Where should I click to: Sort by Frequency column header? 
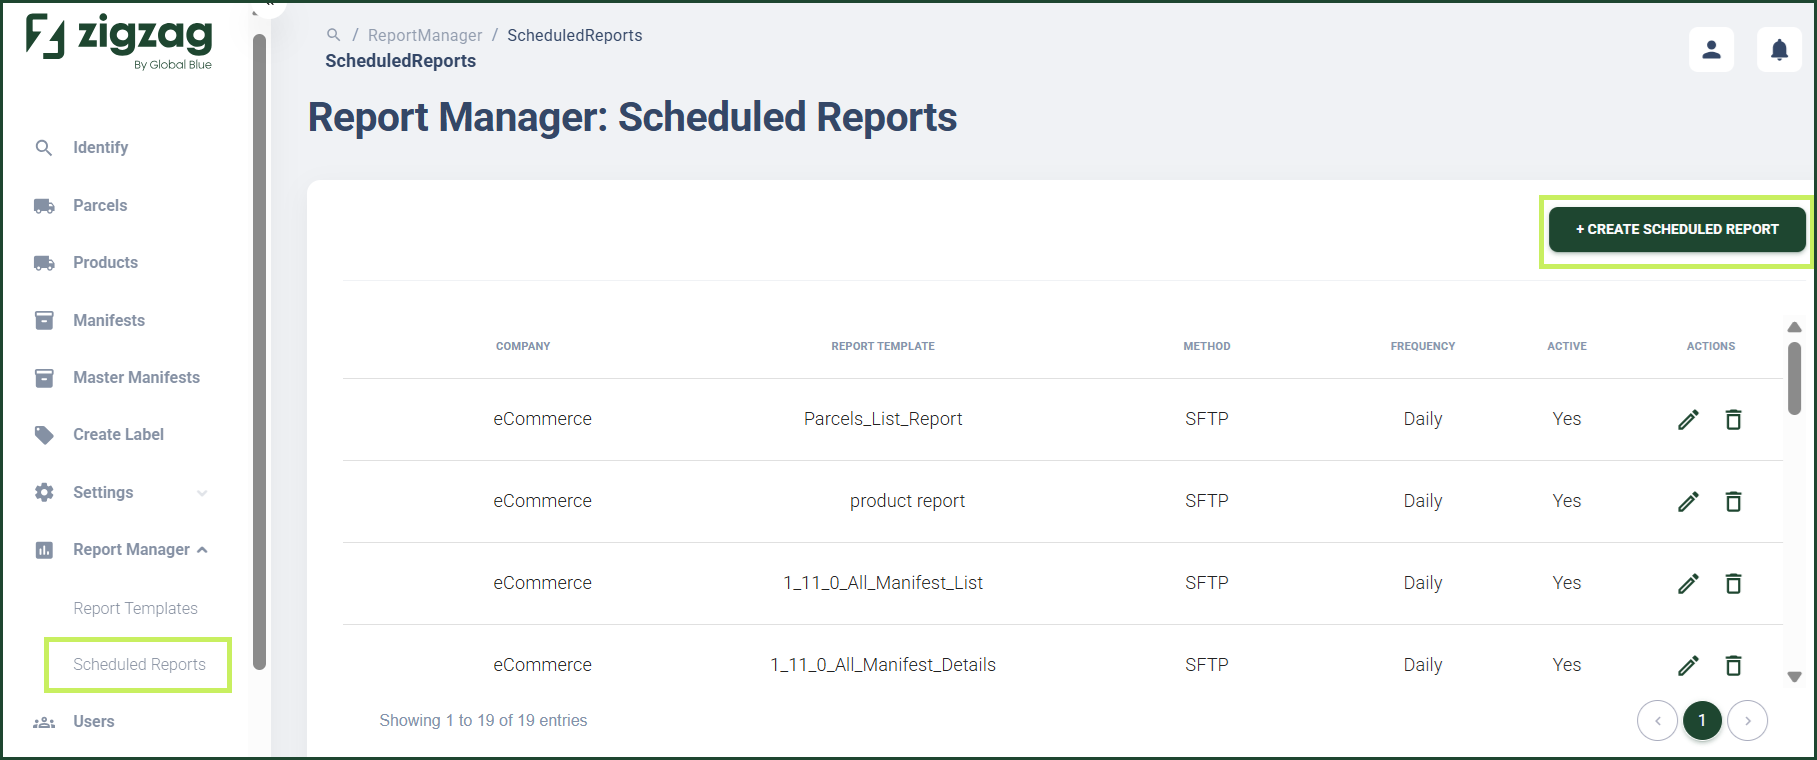coord(1423,346)
